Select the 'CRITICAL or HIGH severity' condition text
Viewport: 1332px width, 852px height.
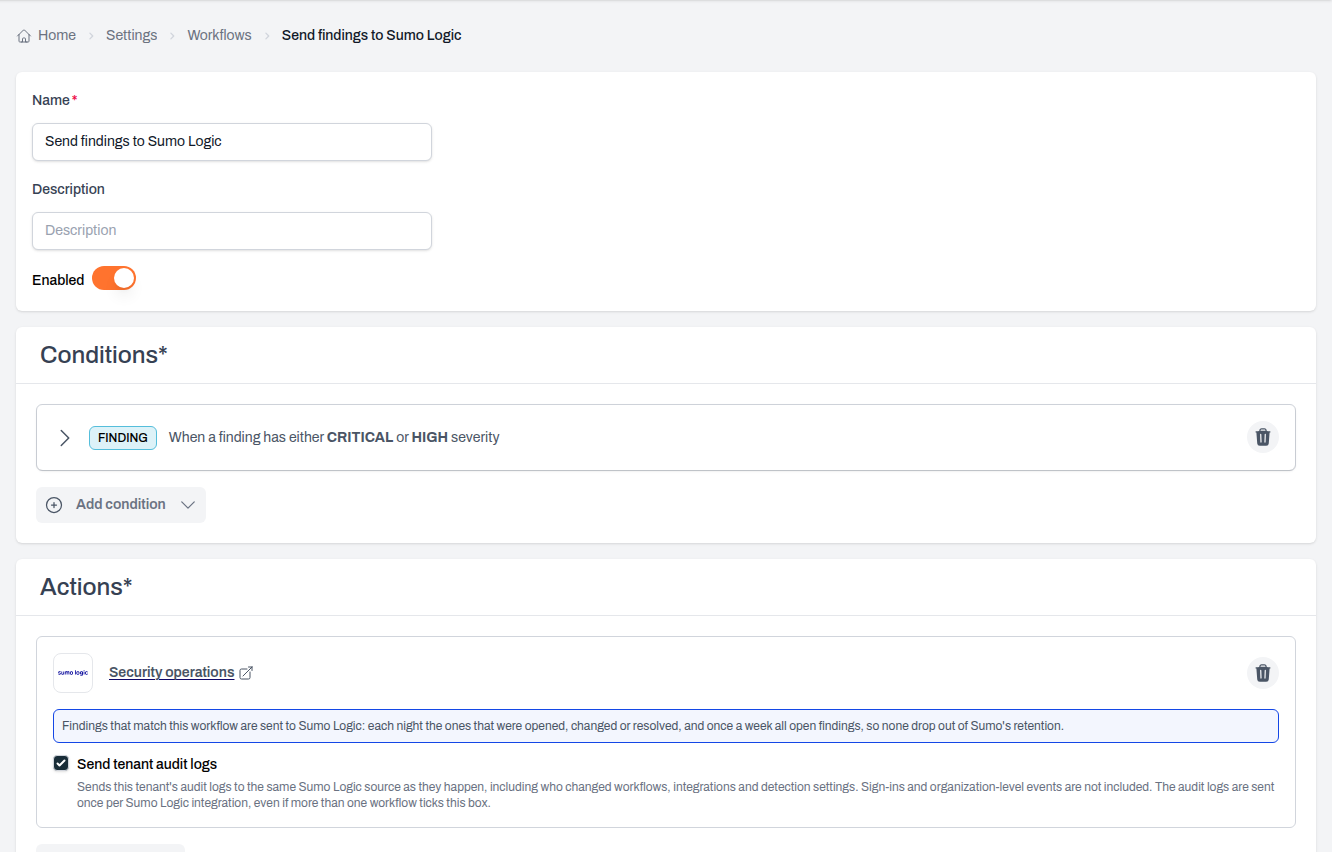click(x=334, y=437)
